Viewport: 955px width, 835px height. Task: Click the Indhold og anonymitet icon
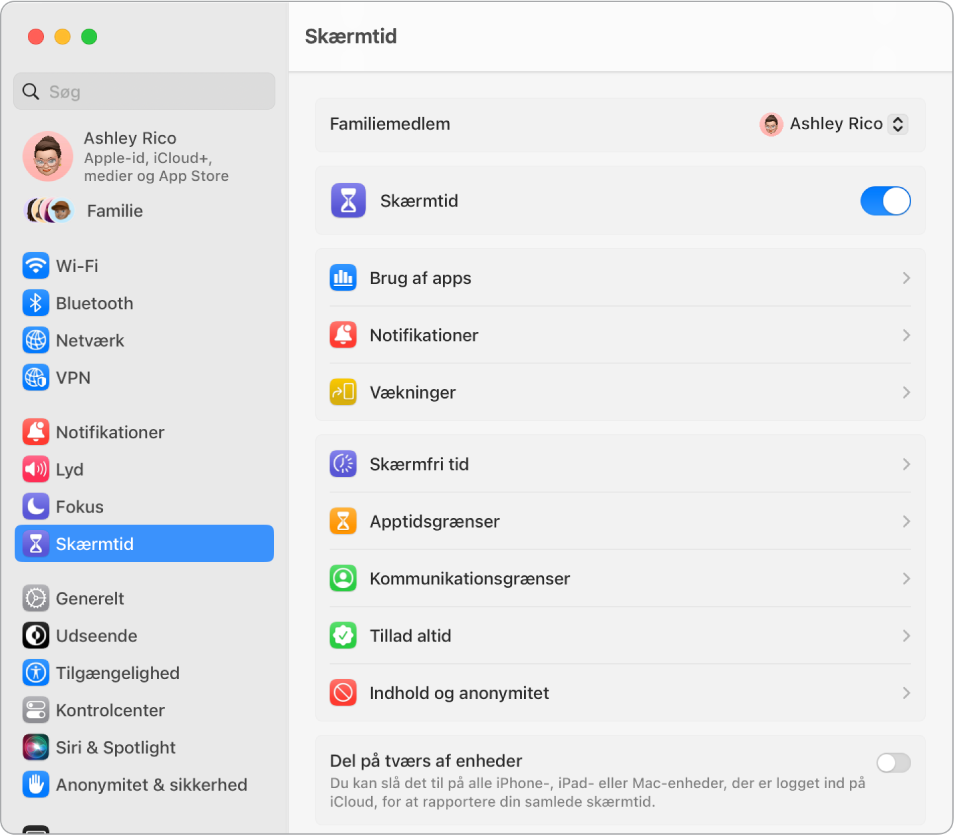tap(344, 693)
